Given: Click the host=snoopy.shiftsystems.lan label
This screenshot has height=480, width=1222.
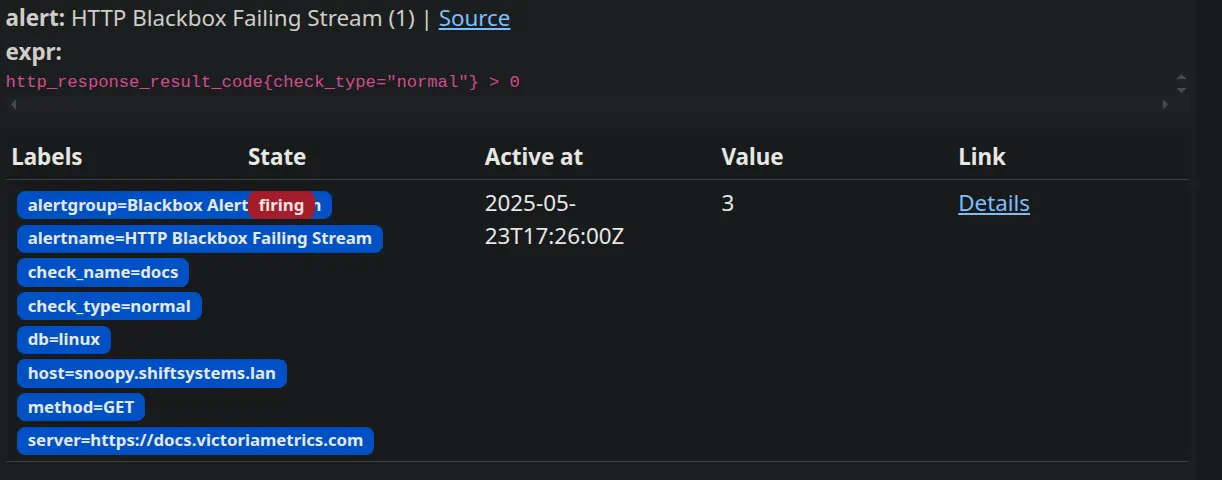Looking at the screenshot, I should click(152, 373).
